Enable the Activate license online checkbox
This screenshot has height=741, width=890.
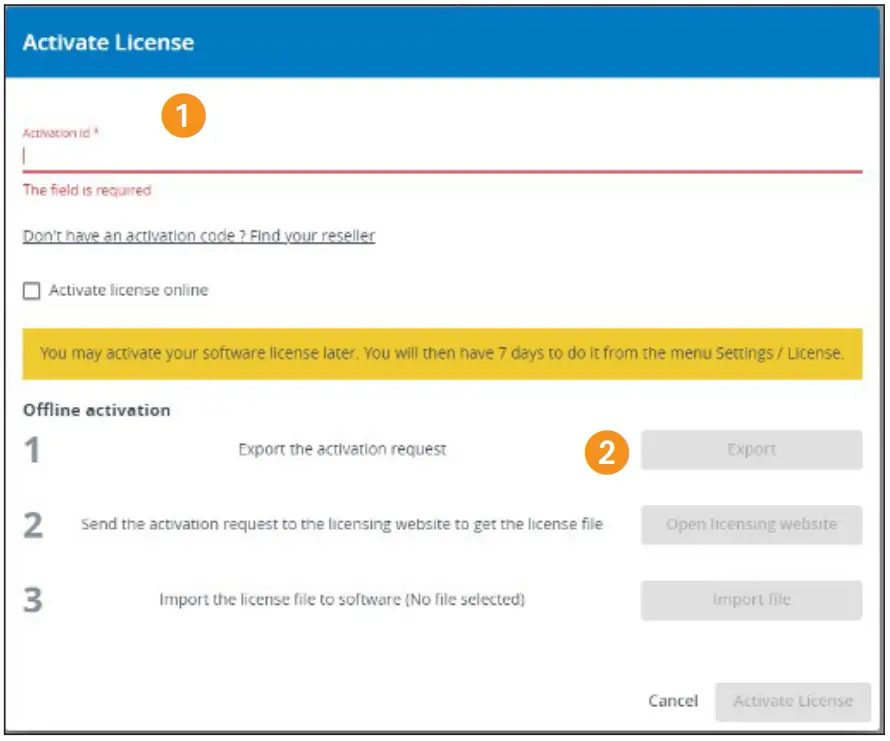click(33, 290)
